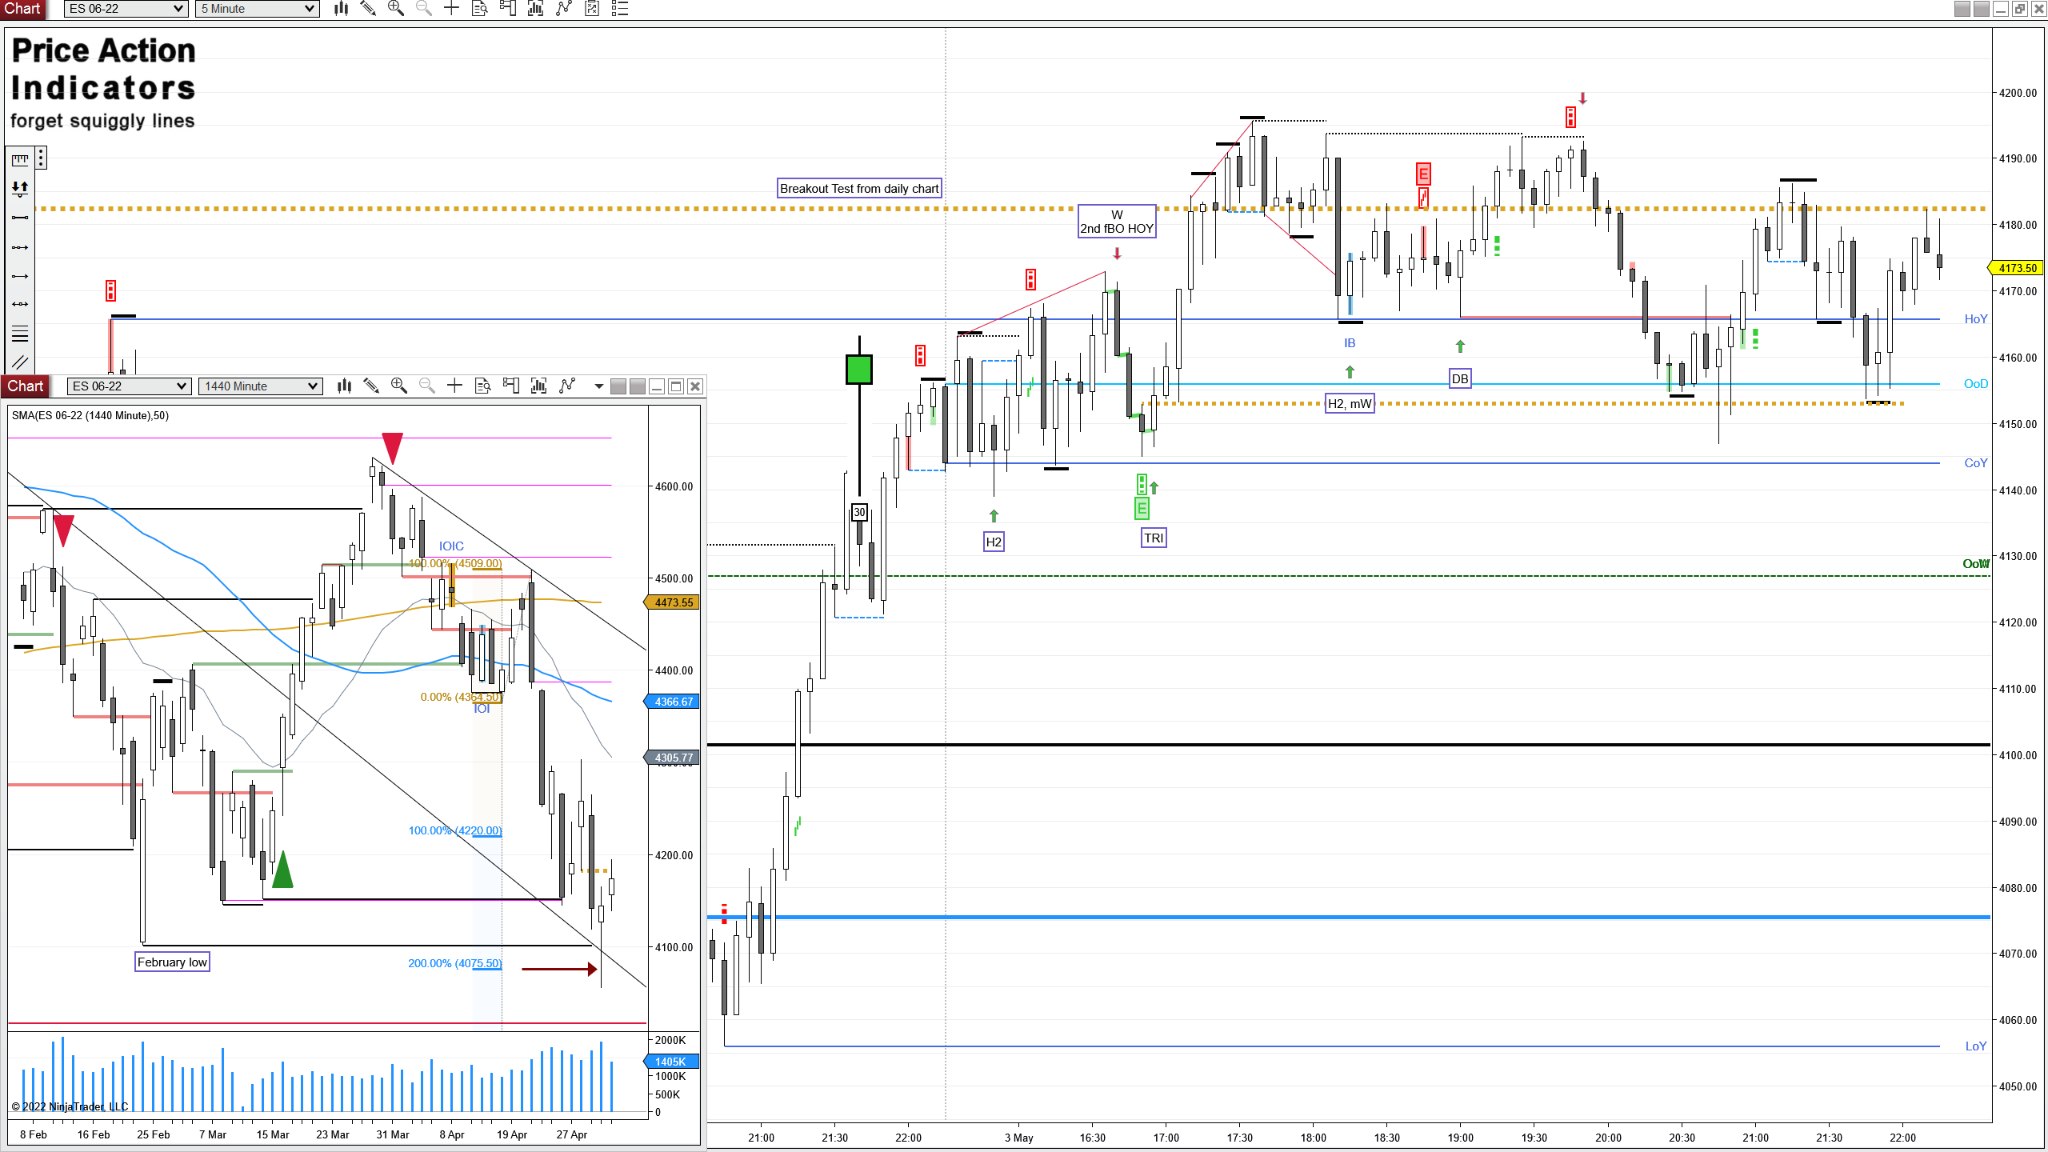This screenshot has width=2048, height=1152.
Task: Select pencil draw tool in 1440 Minute chart
Action: point(371,386)
